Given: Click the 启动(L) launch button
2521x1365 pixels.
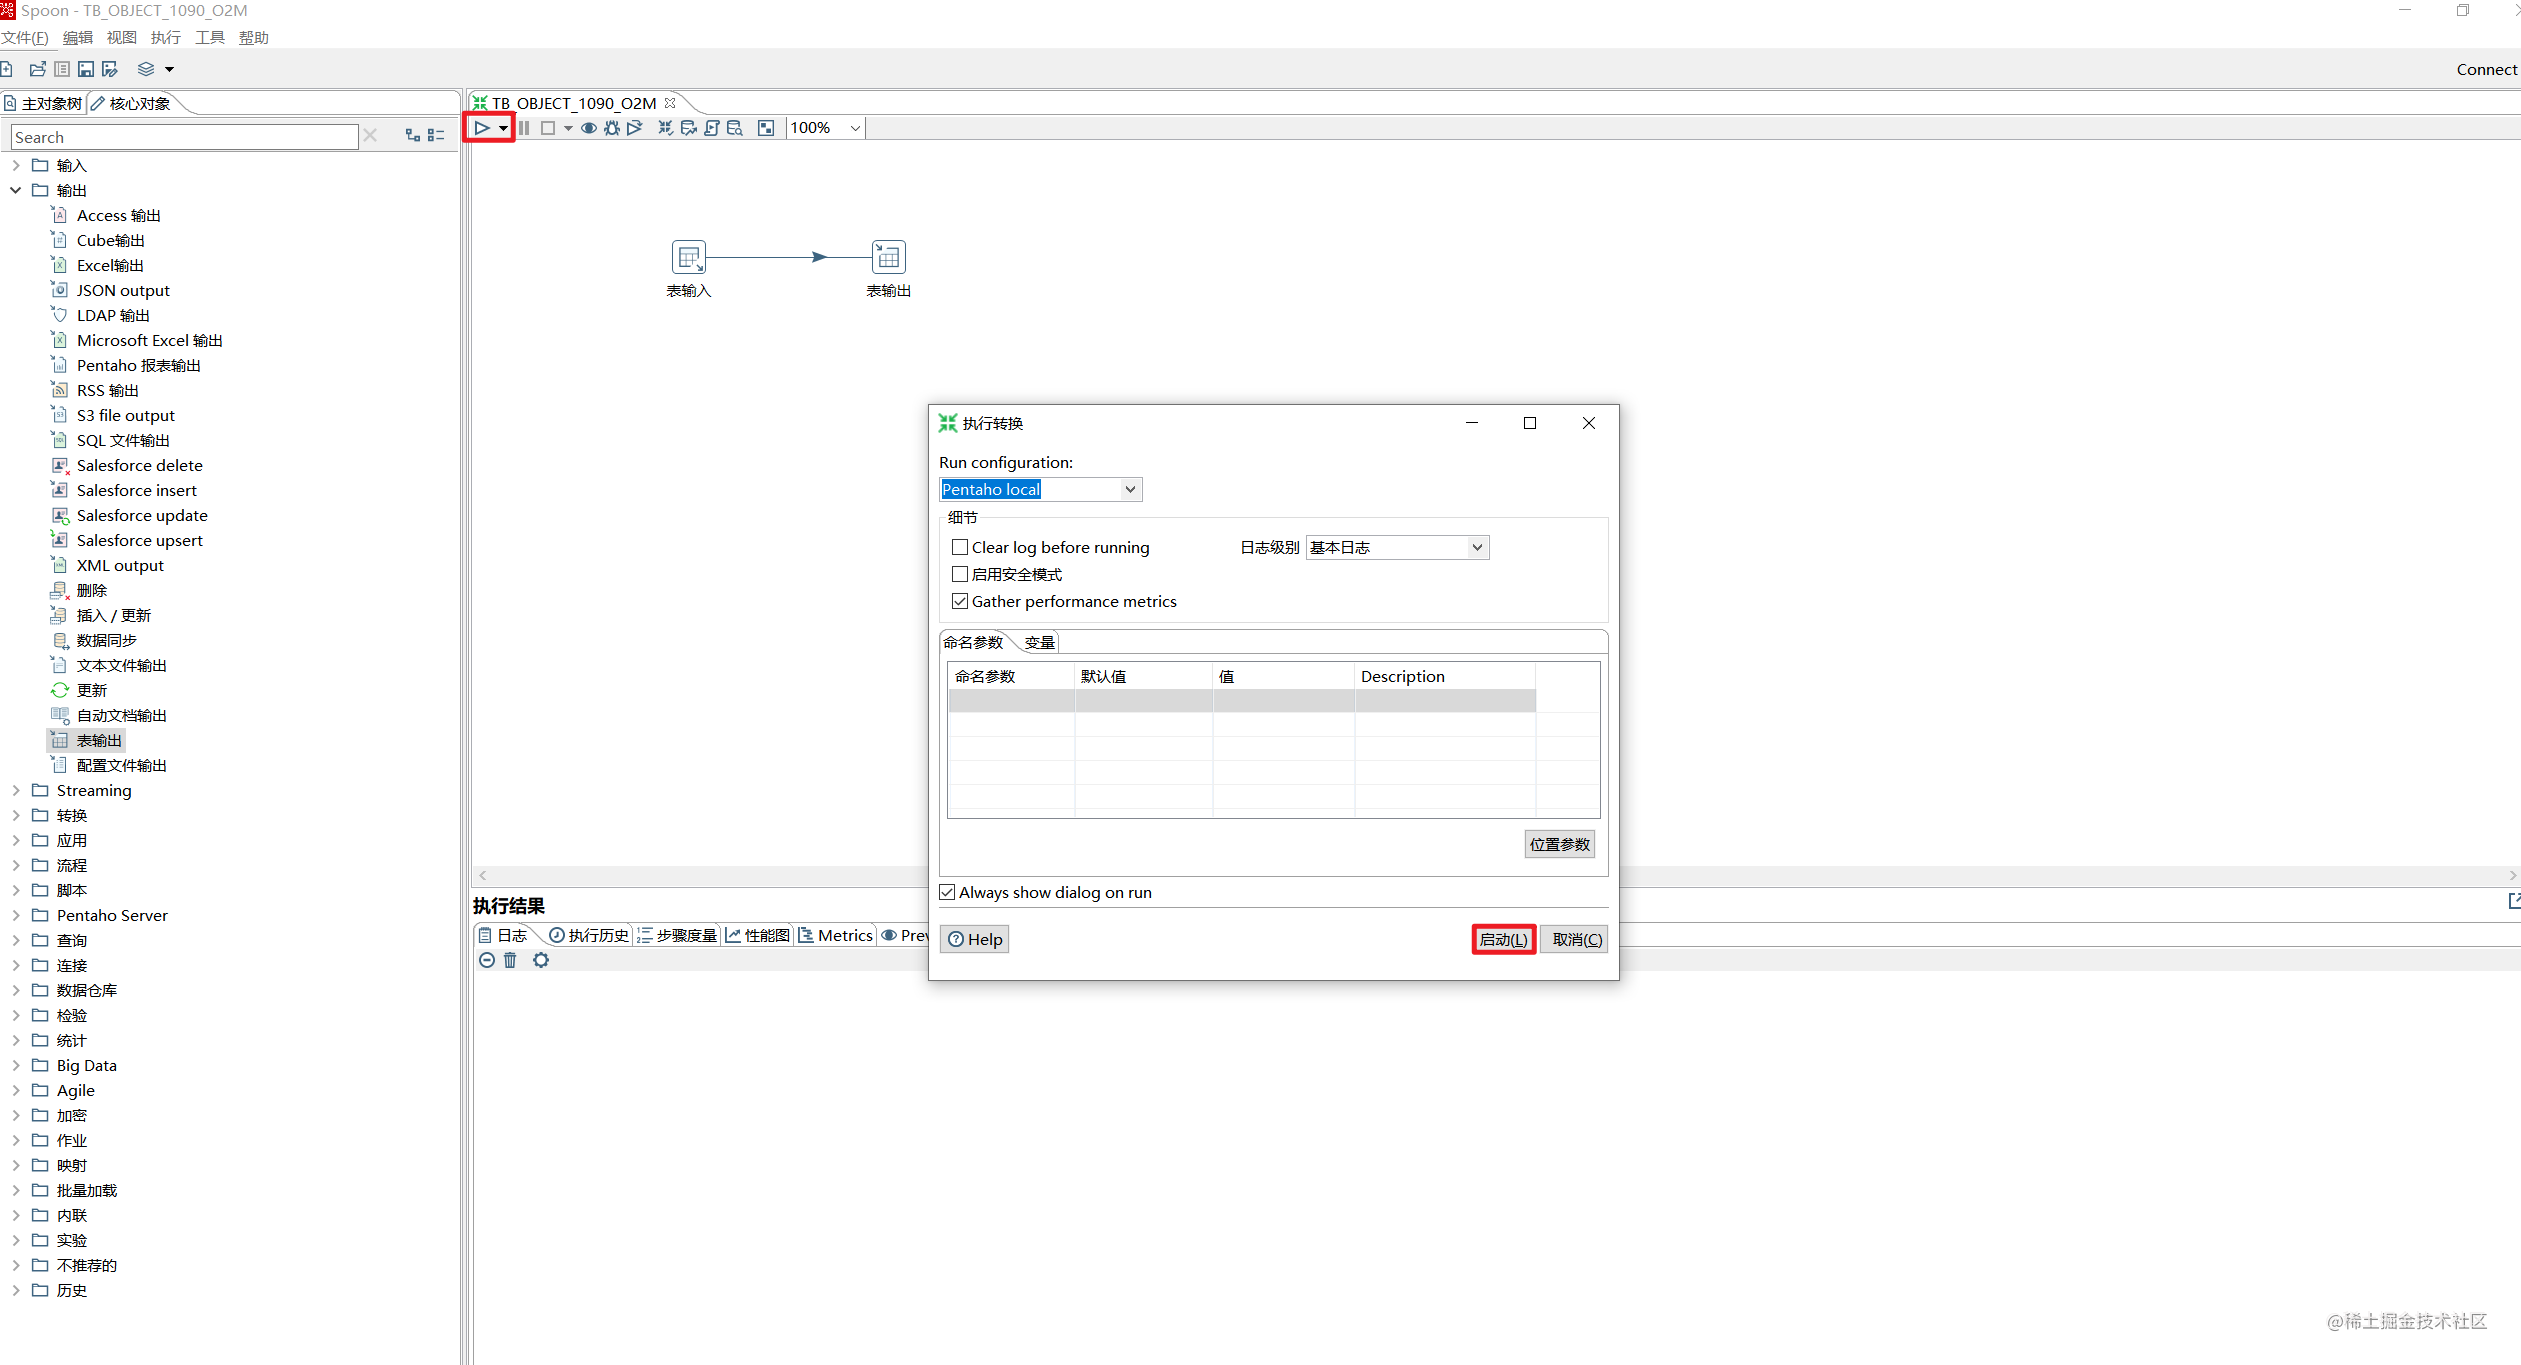Looking at the screenshot, I should coord(1503,939).
